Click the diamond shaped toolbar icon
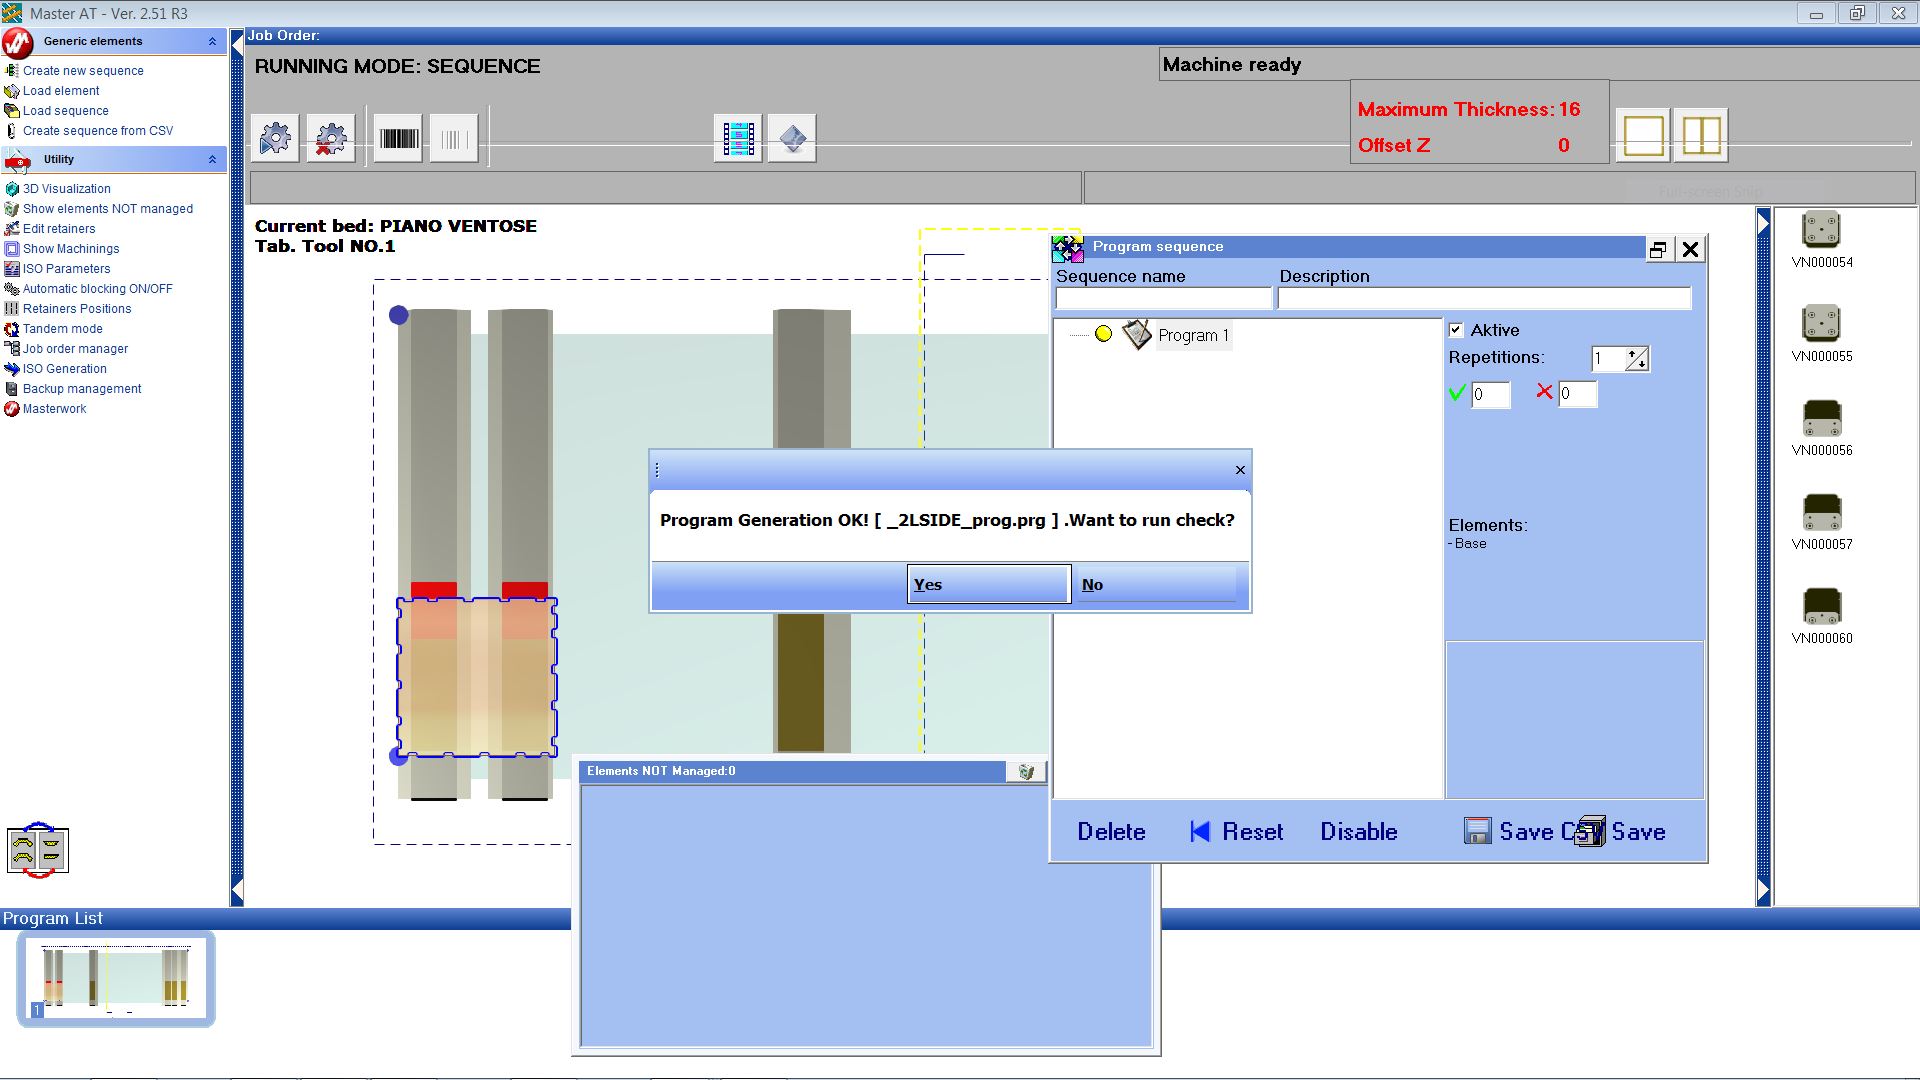The height and width of the screenshot is (1080, 1920). [792, 139]
